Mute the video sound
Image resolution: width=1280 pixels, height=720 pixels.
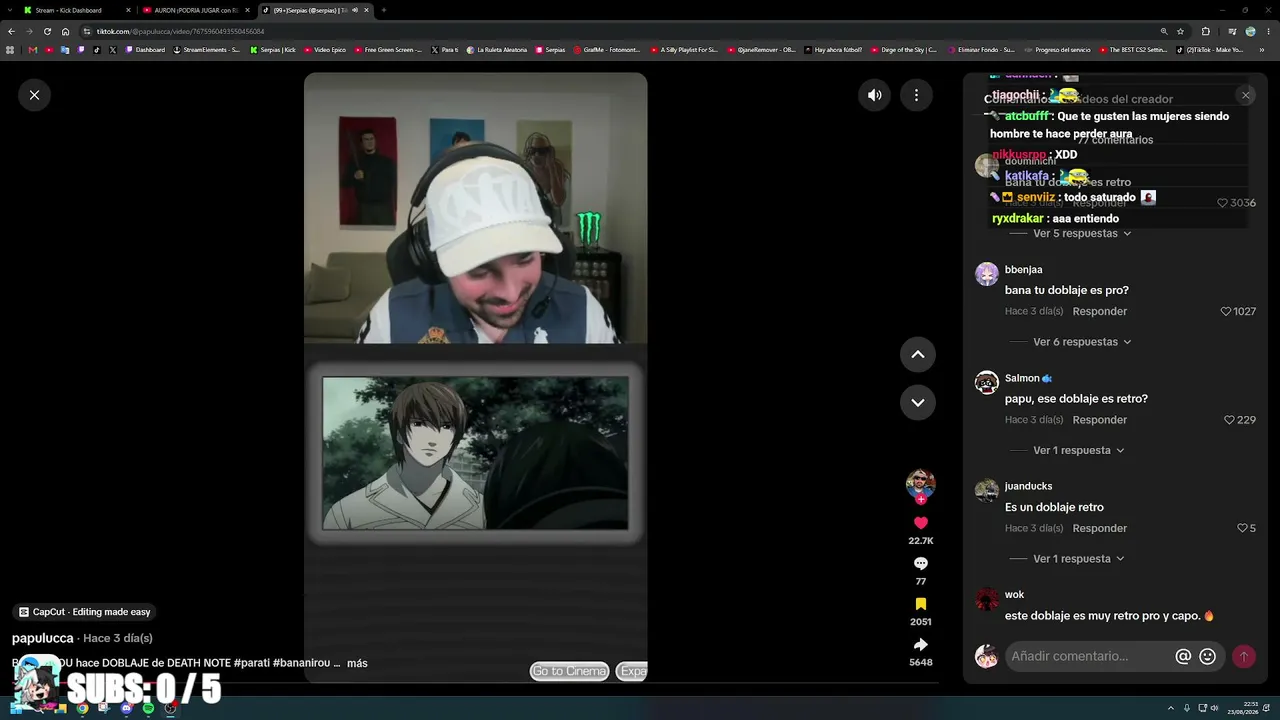pyautogui.click(x=875, y=95)
